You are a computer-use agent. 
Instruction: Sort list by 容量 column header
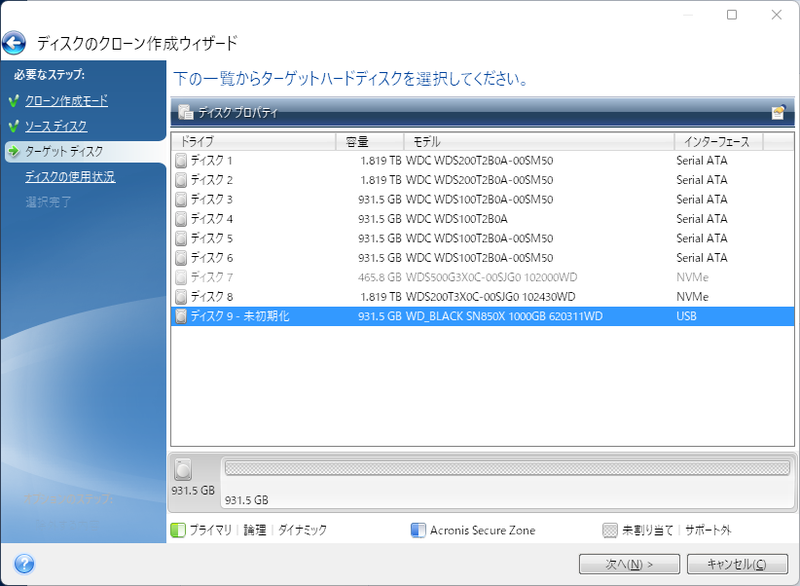coord(372,142)
